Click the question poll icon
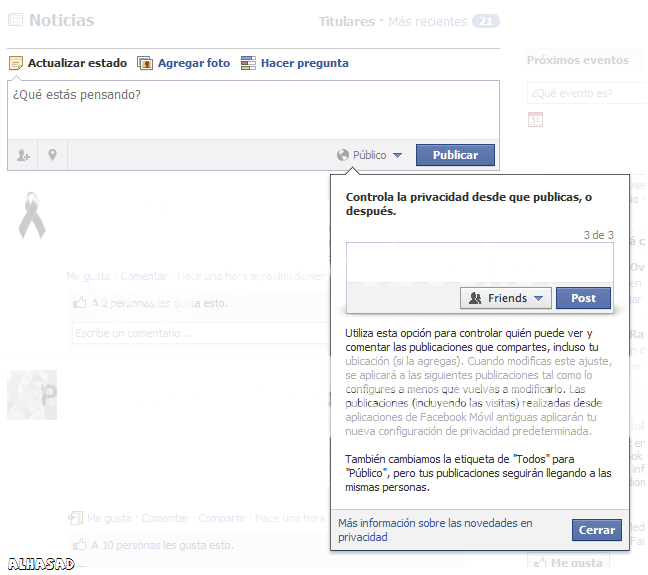The height and width of the screenshot is (575, 648). 248,63
